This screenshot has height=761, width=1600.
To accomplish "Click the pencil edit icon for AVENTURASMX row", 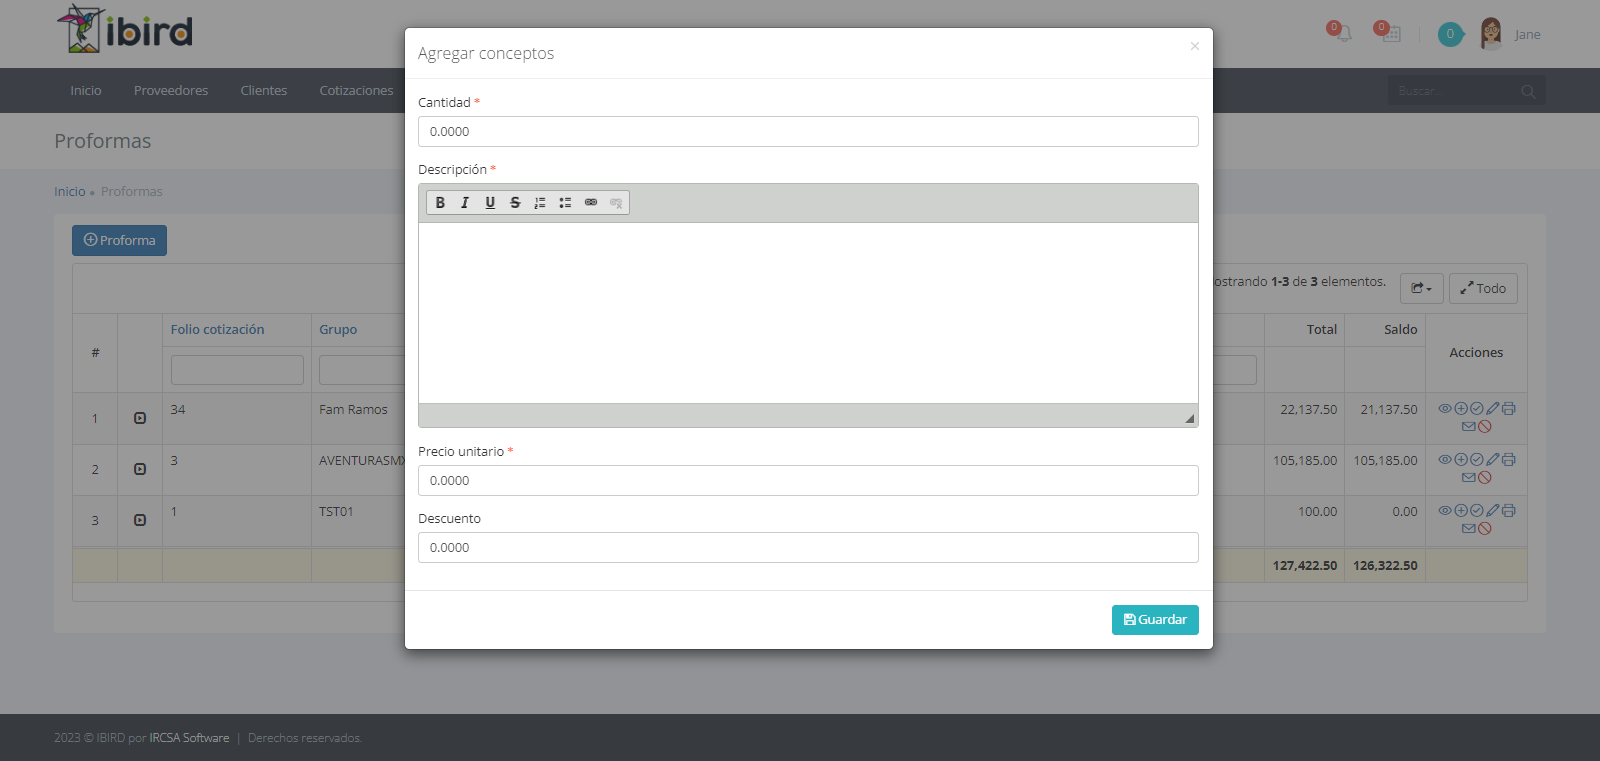I will click(x=1493, y=459).
